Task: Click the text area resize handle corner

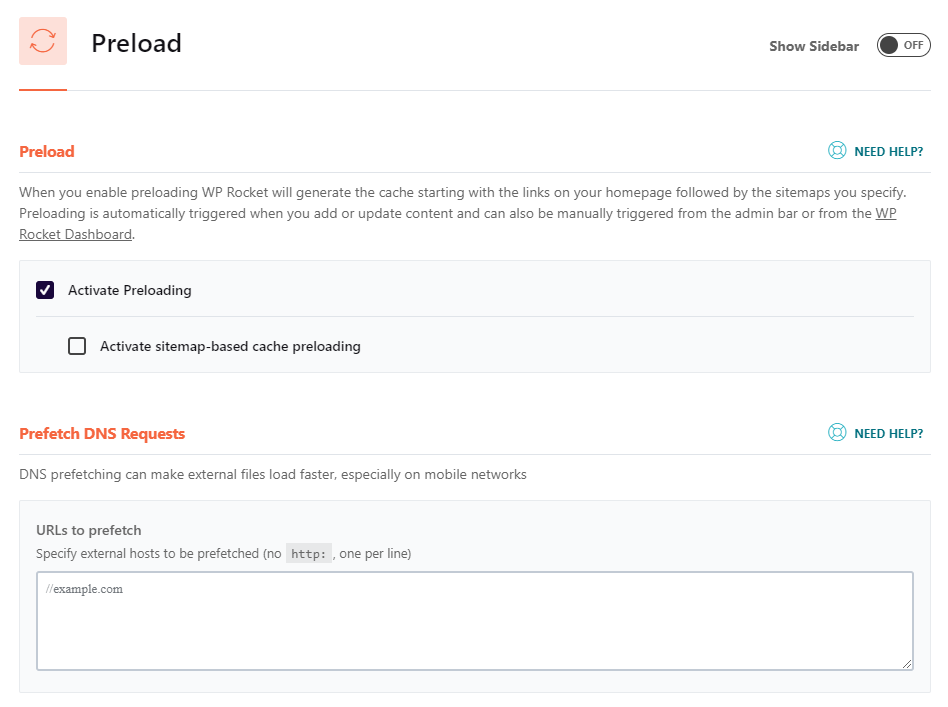Action: pyautogui.click(x=906, y=663)
